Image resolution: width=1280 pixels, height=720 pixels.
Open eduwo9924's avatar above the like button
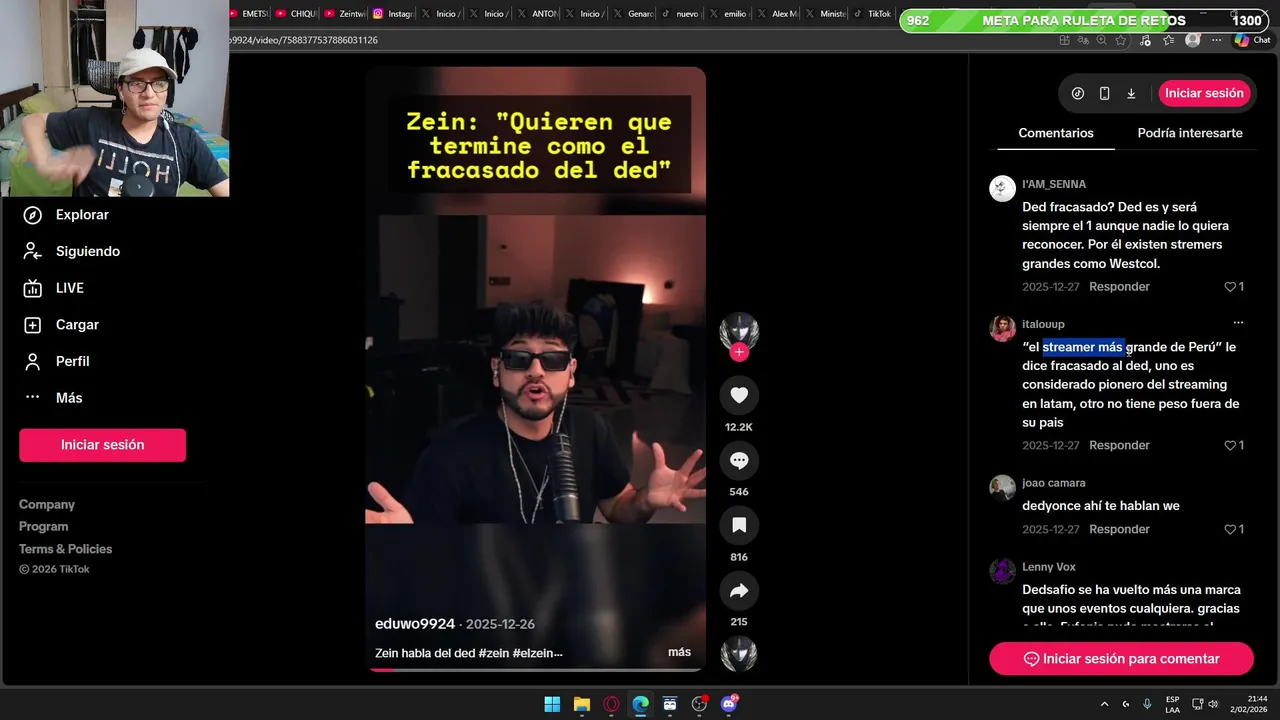739,331
